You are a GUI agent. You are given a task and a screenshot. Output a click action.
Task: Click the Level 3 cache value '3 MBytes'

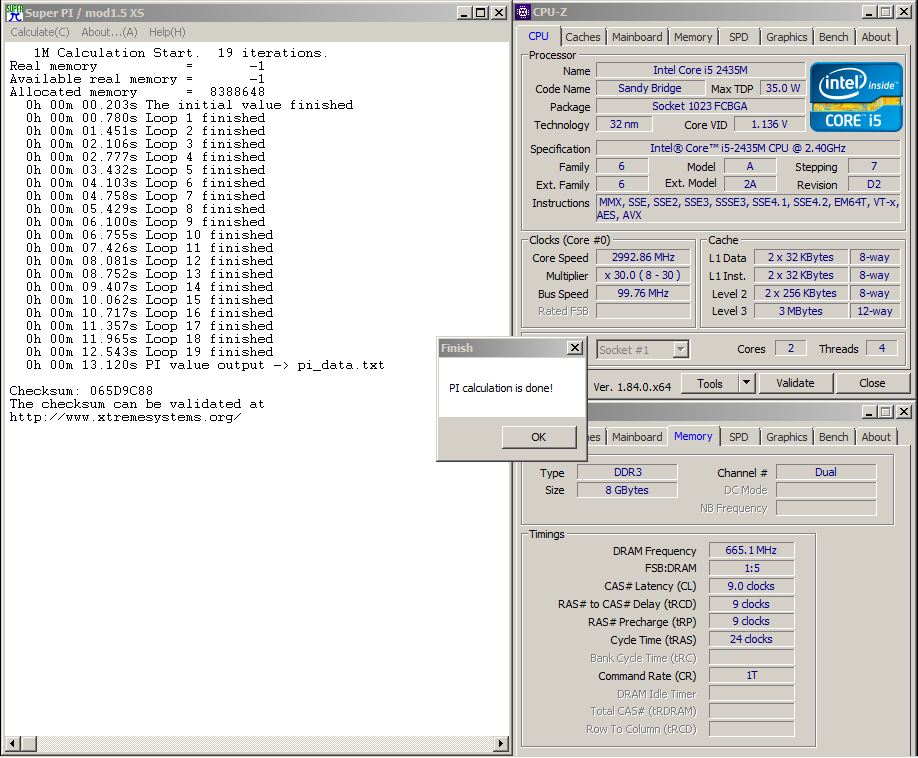[x=800, y=311]
